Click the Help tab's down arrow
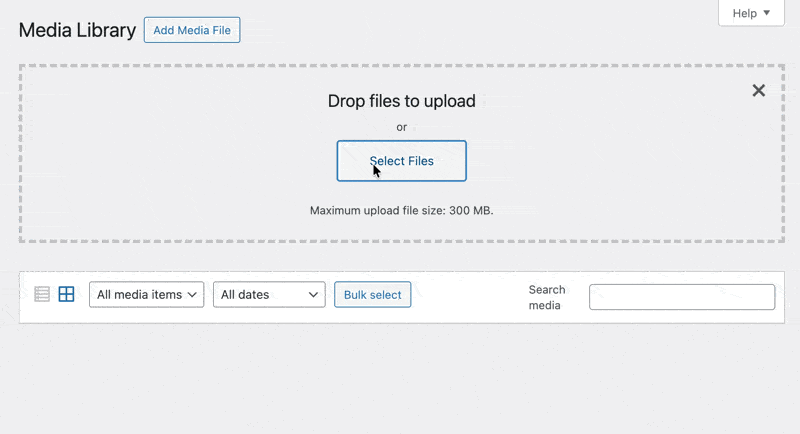The image size is (800, 434). (767, 13)
